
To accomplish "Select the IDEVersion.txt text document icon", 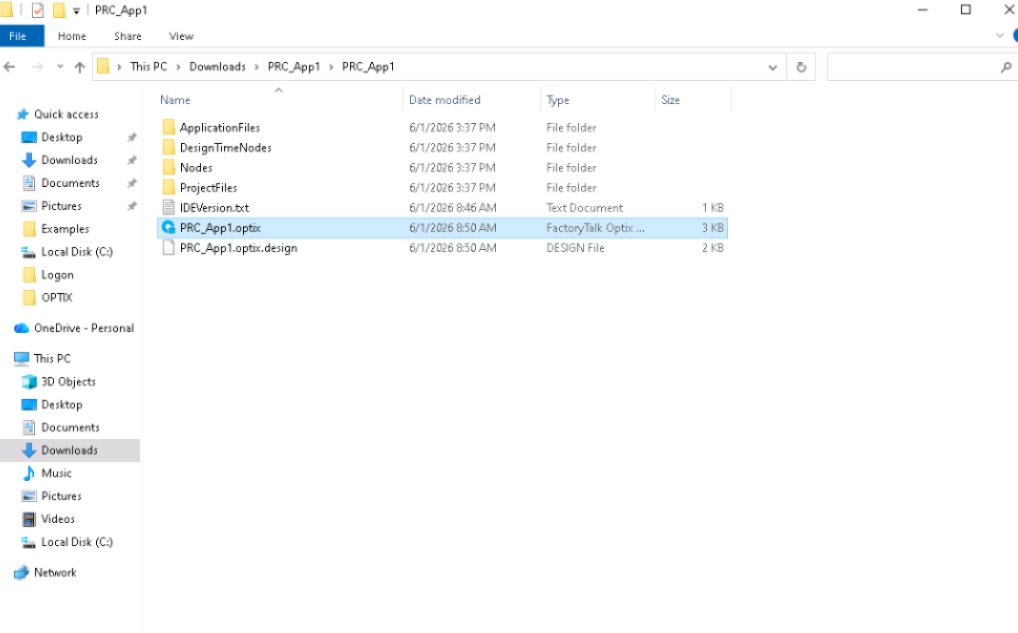I will (169, 208).
